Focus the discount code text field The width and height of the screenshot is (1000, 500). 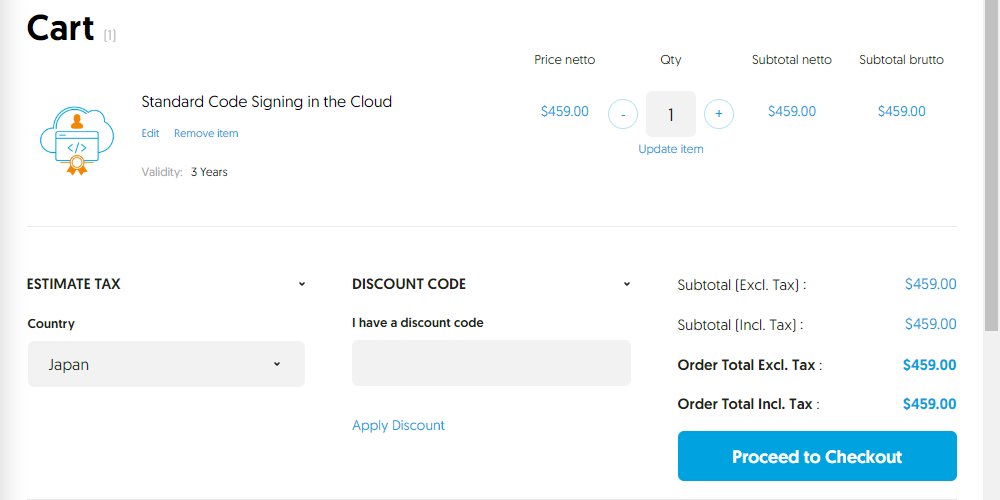coord(491,363)
